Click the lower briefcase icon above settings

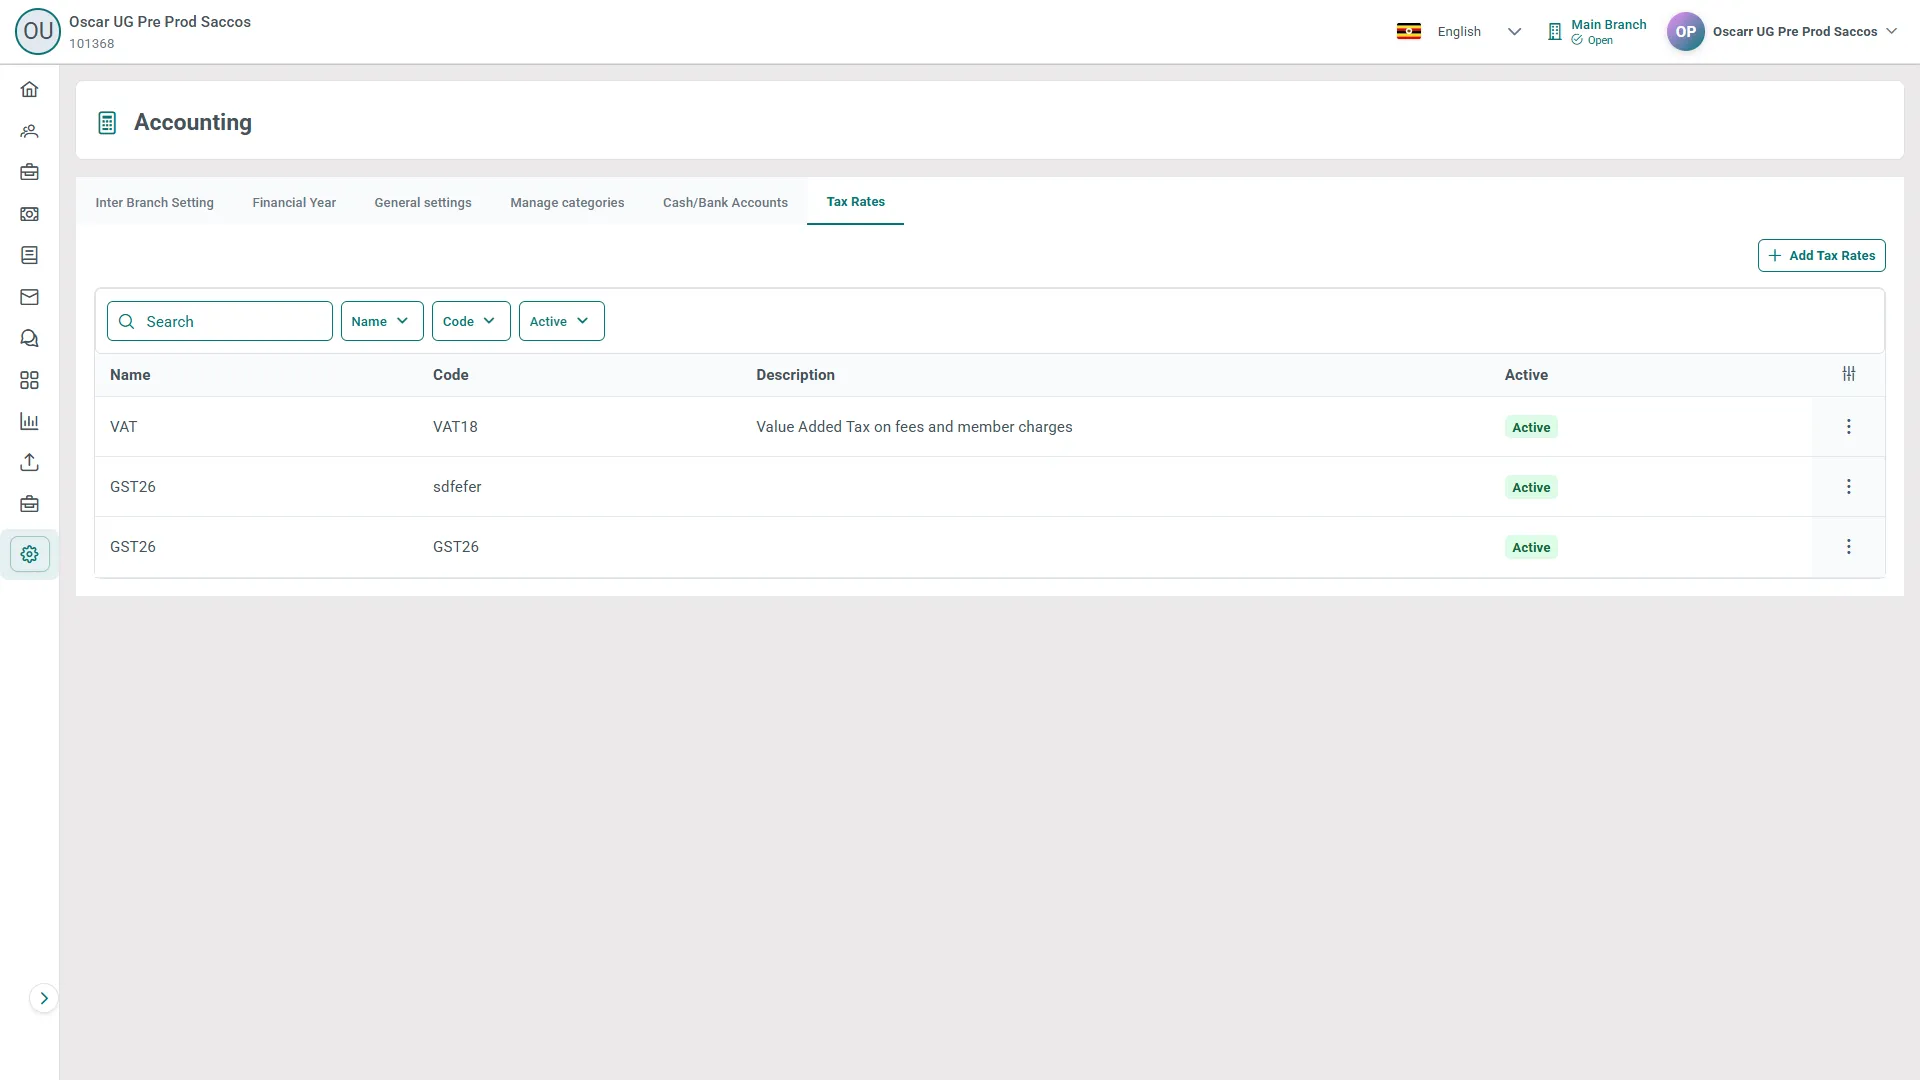(x=29, y=504)
